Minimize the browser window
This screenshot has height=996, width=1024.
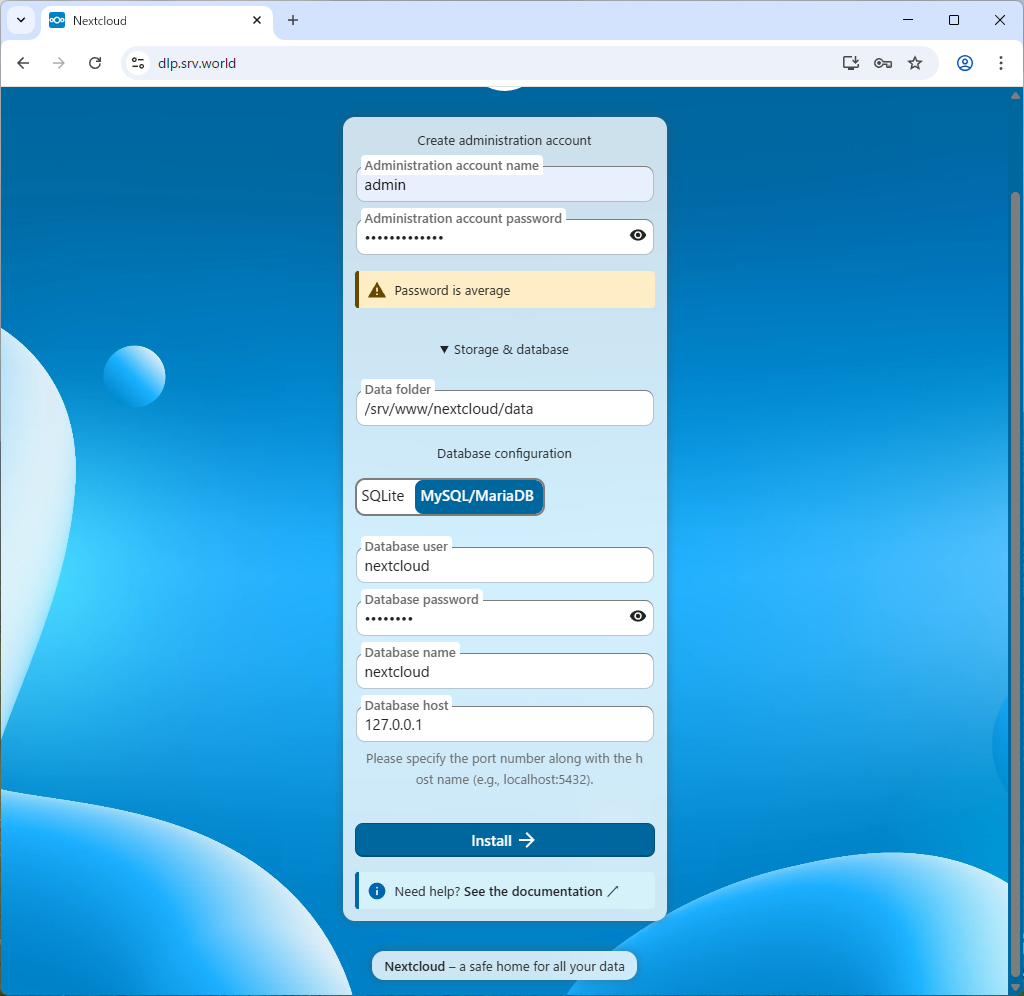908,20
